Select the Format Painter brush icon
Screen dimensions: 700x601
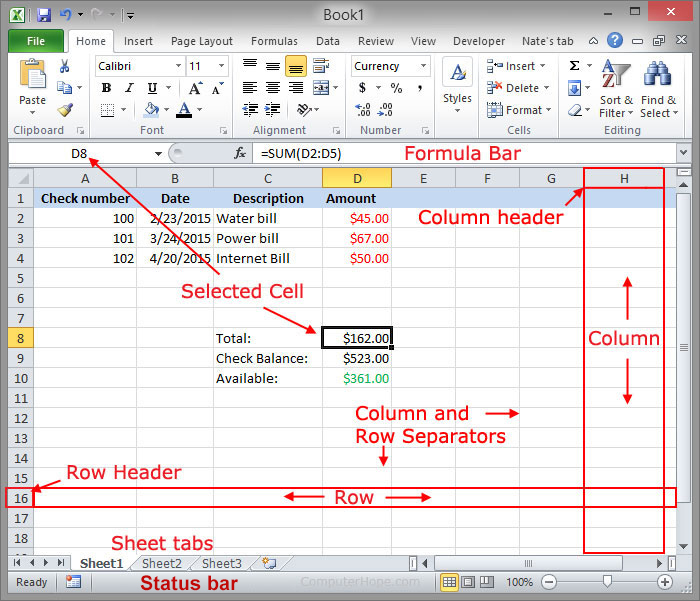click(x=65, y=110)
